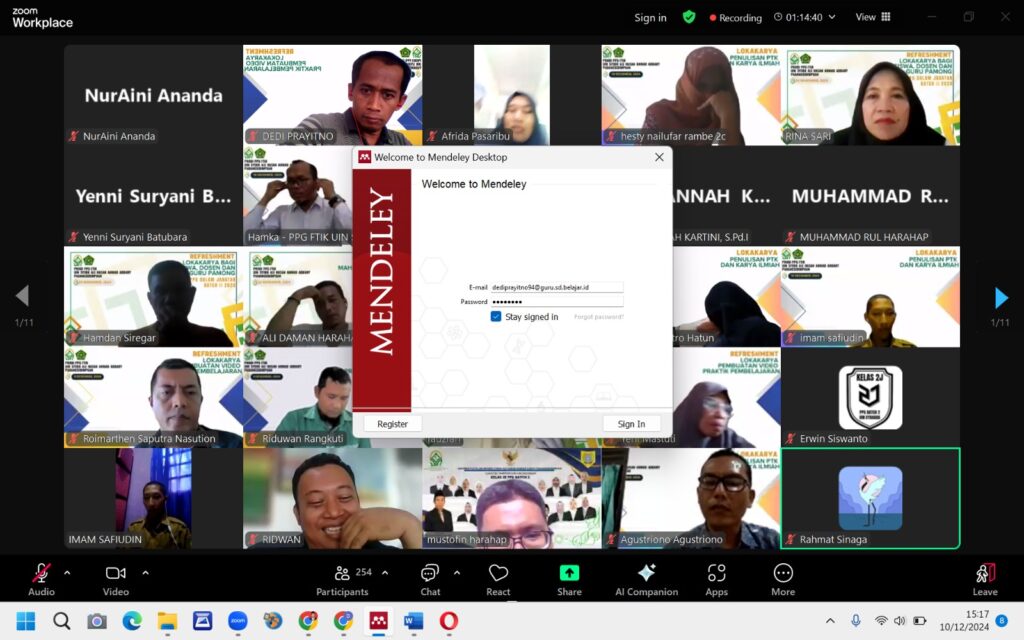This screenshot has width=1024, height=640.
Task: Expand the meeting timer dropdown chevron
Action: coord(832,17)
